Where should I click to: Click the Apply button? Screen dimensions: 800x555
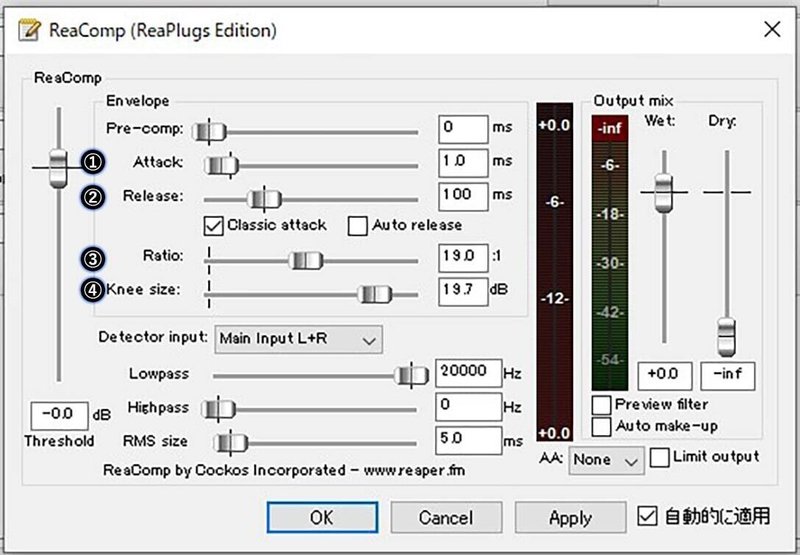[570, 517]
